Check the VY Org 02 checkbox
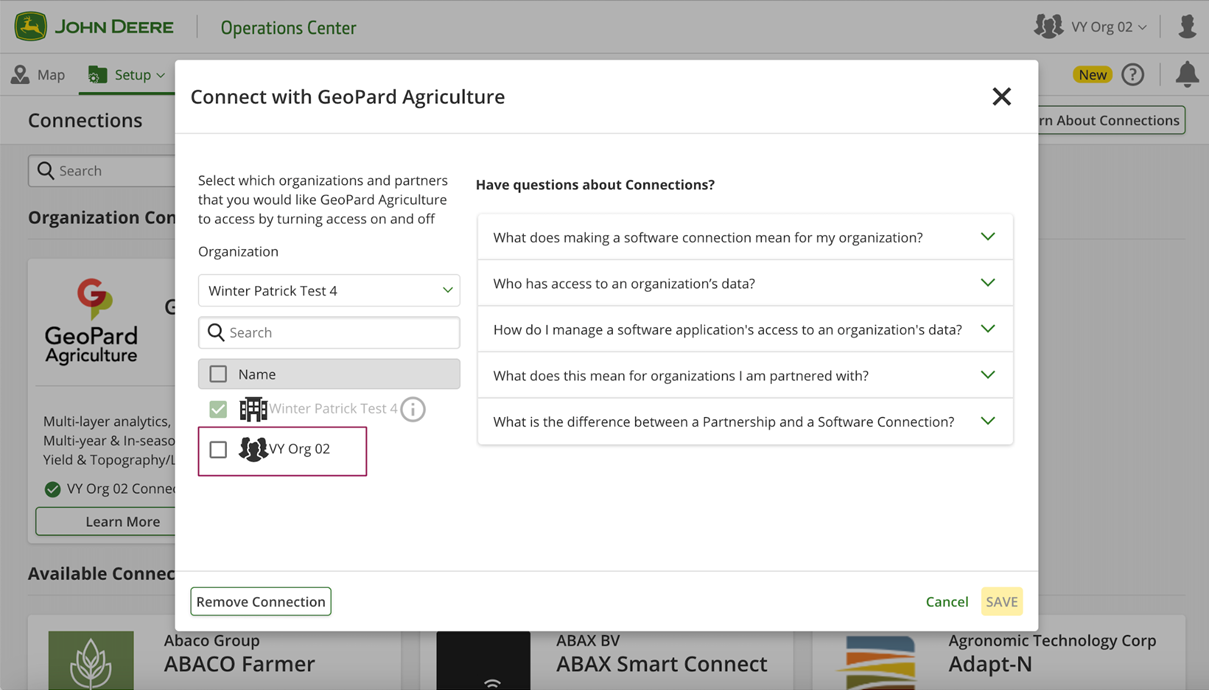This screenshot has height=690, width=1209. tap(218, 450)
